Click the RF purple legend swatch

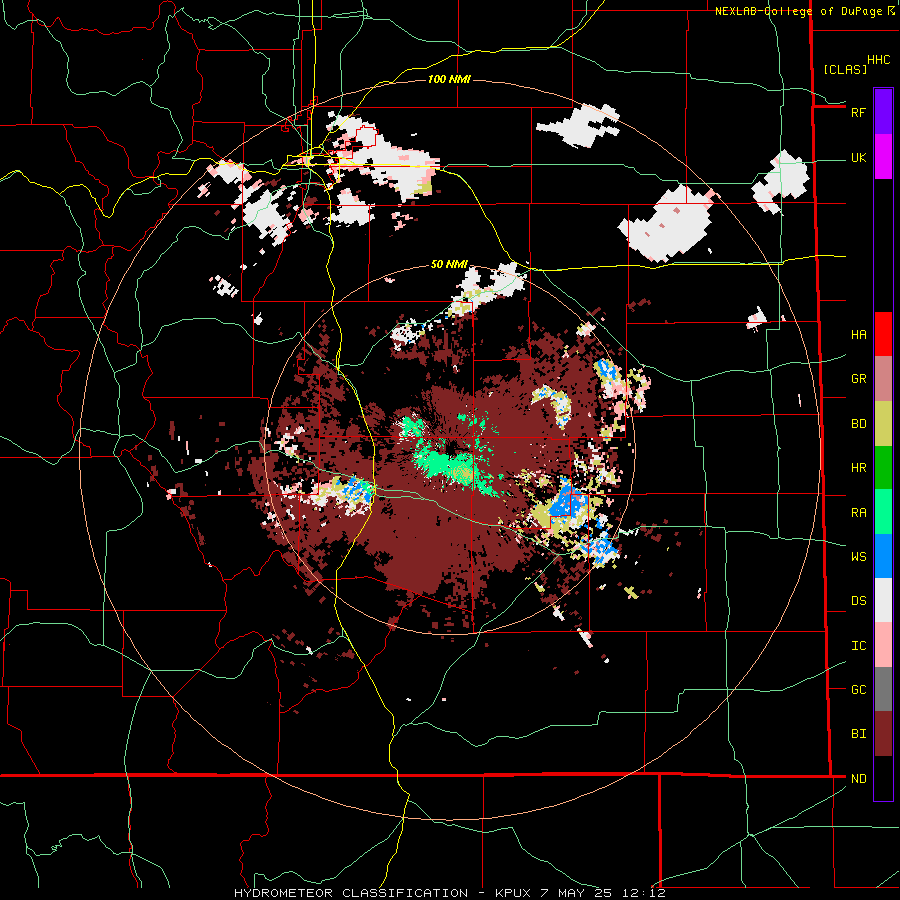pyautogui.click(x=883, y=111)
